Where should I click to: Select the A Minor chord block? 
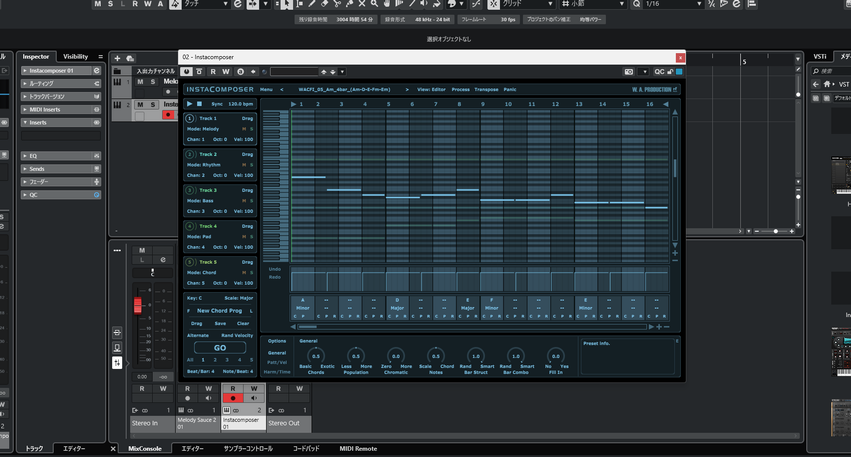pyautogui.click(x=302, y=308)
